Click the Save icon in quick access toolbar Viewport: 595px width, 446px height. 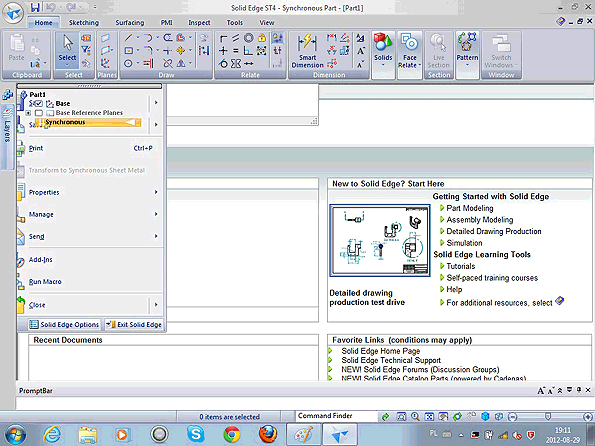tap(35, 7)
